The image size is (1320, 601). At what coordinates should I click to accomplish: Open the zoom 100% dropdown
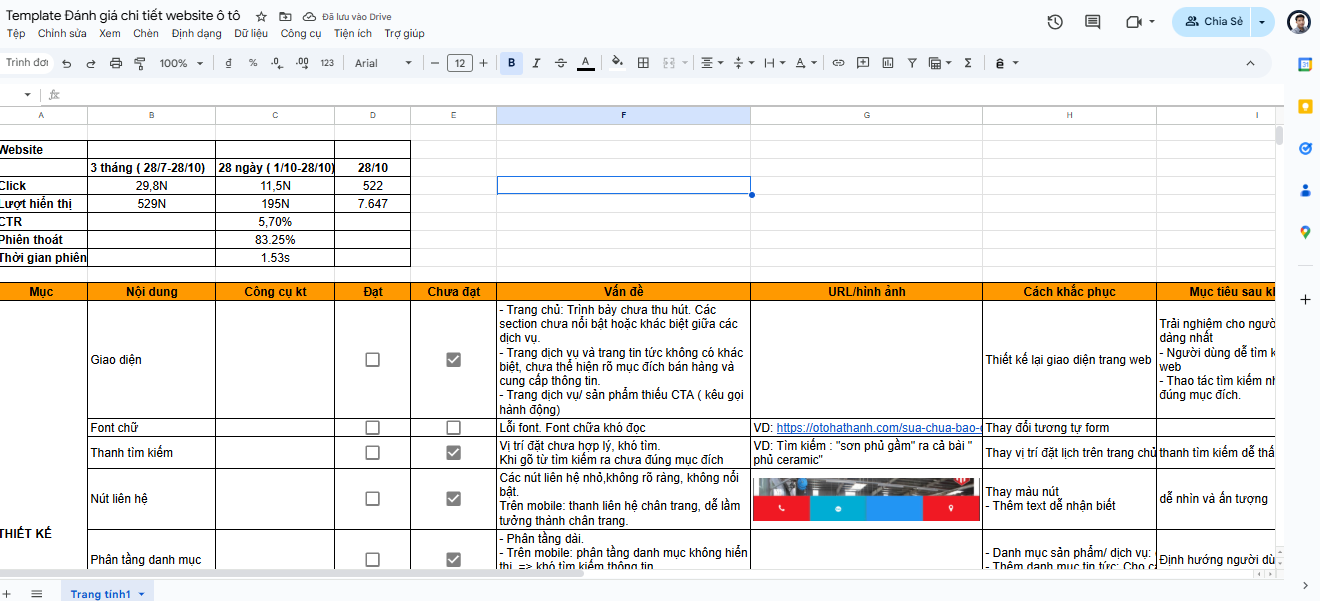coord(181,63)
